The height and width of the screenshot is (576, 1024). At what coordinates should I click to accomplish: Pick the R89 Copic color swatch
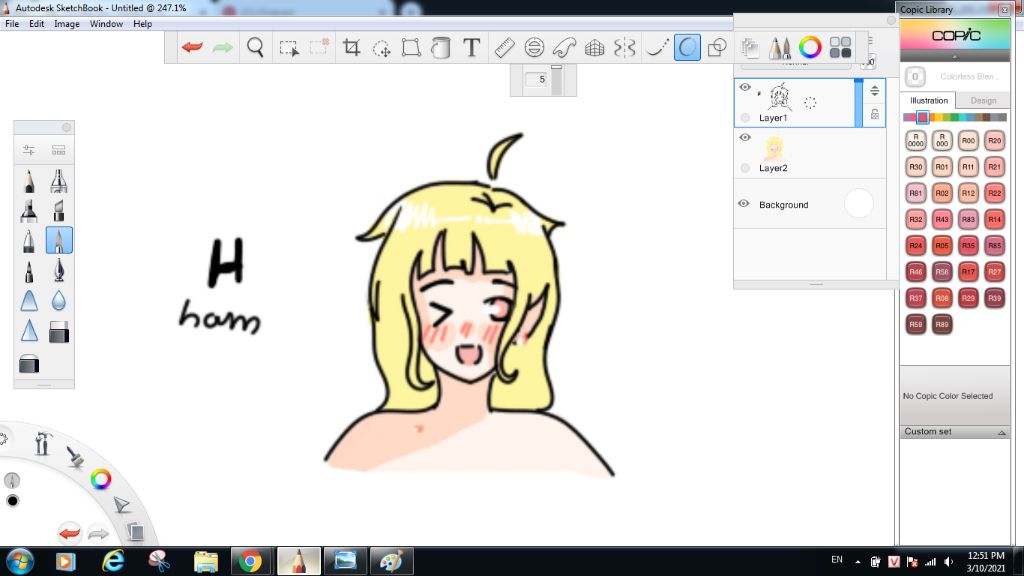point(942,324)
